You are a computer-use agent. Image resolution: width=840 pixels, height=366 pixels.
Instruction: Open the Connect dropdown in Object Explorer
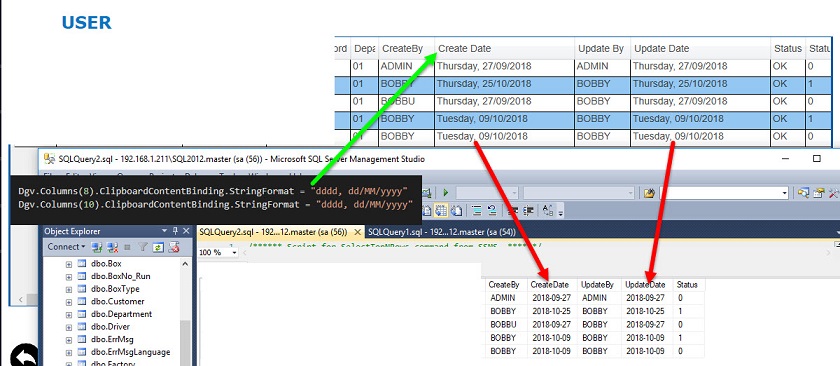66,247
